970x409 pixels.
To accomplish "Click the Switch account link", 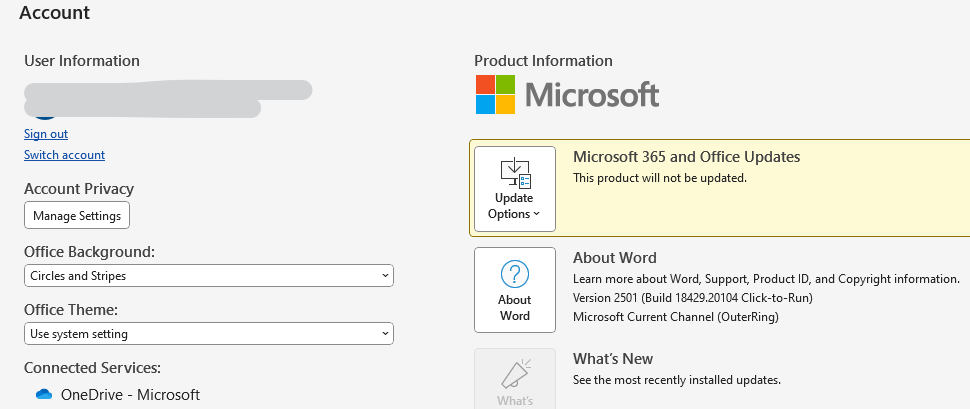I will (64, 155).
